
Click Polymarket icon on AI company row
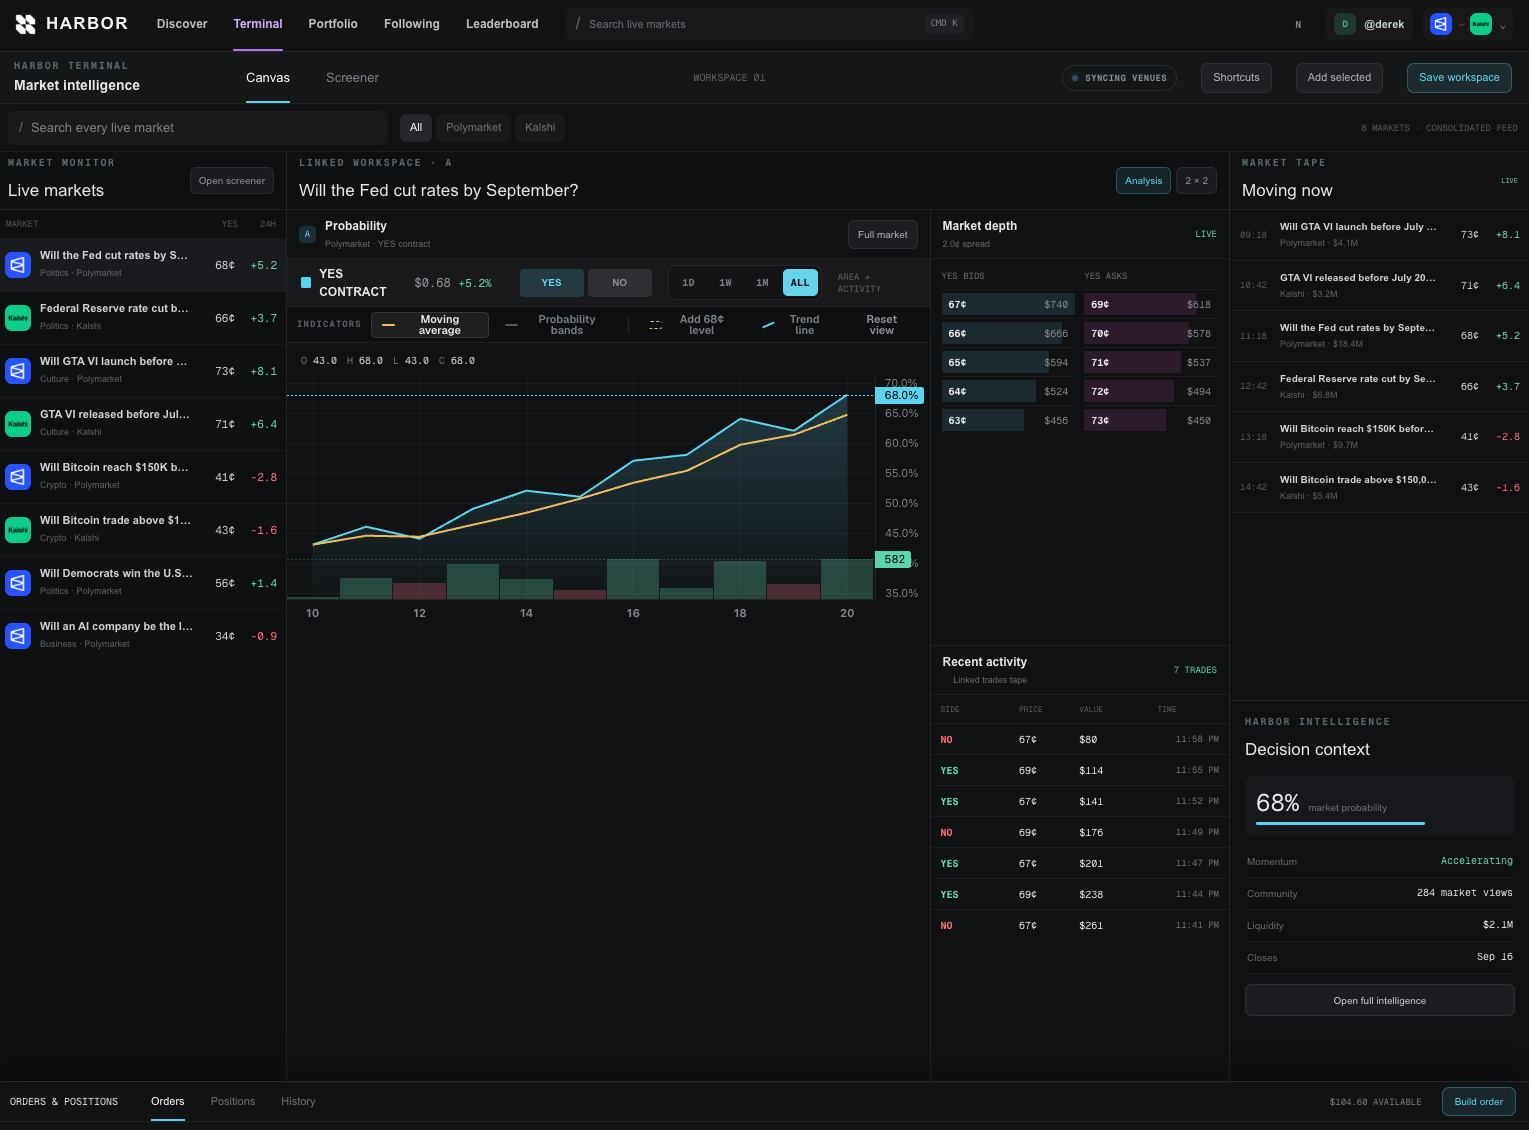18,636
